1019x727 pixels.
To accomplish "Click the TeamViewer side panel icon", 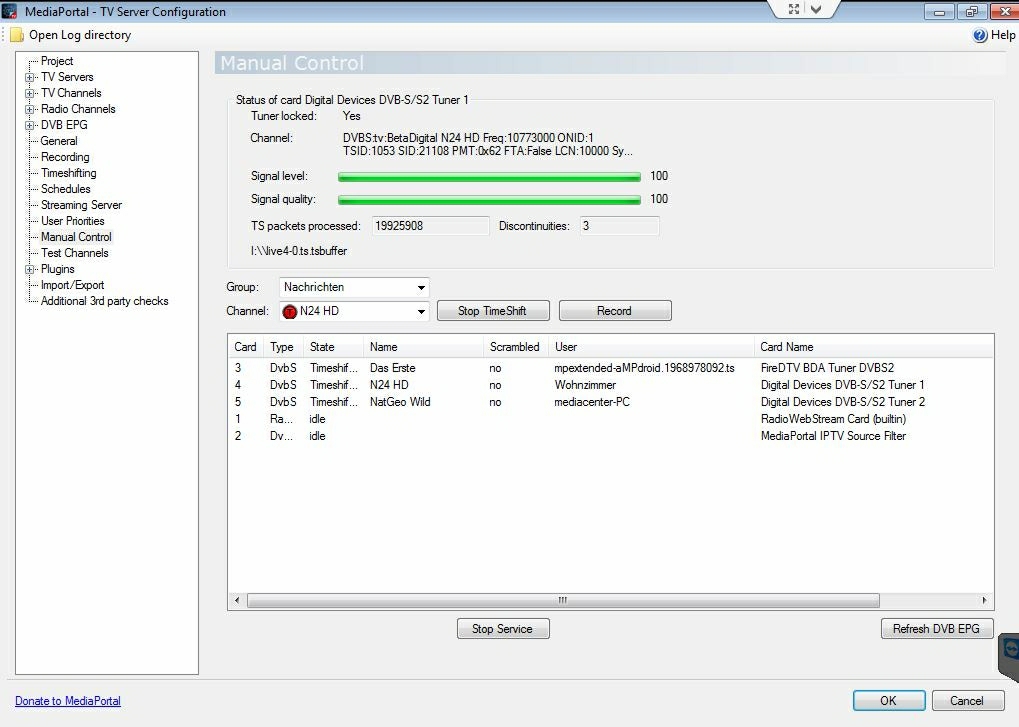I will [1010, 652].
